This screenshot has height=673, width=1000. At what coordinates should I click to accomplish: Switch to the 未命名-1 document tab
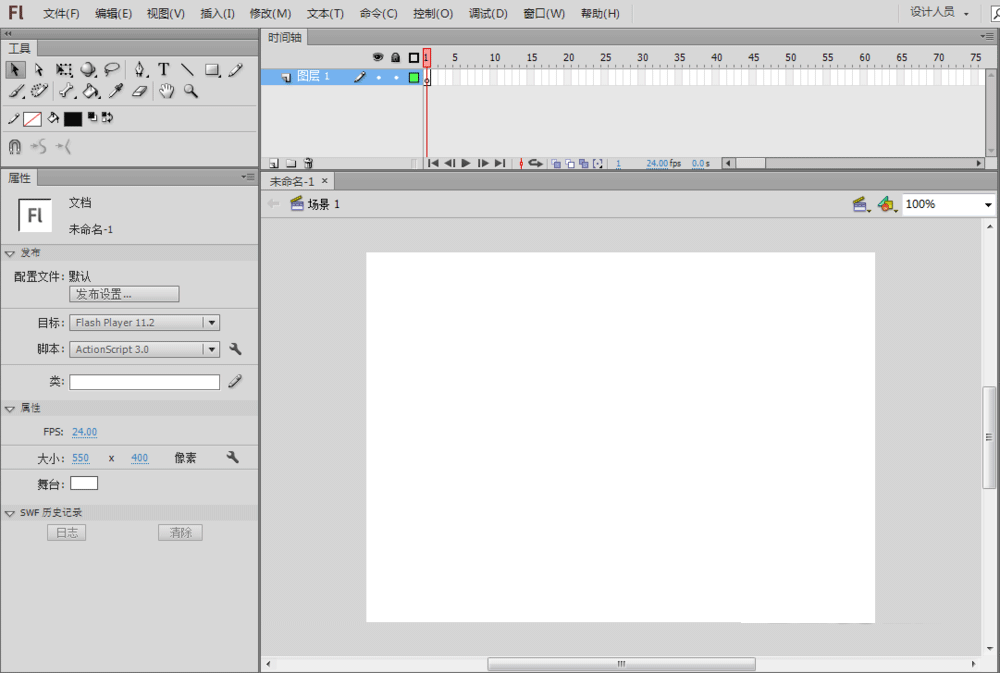tap(292, 182)
